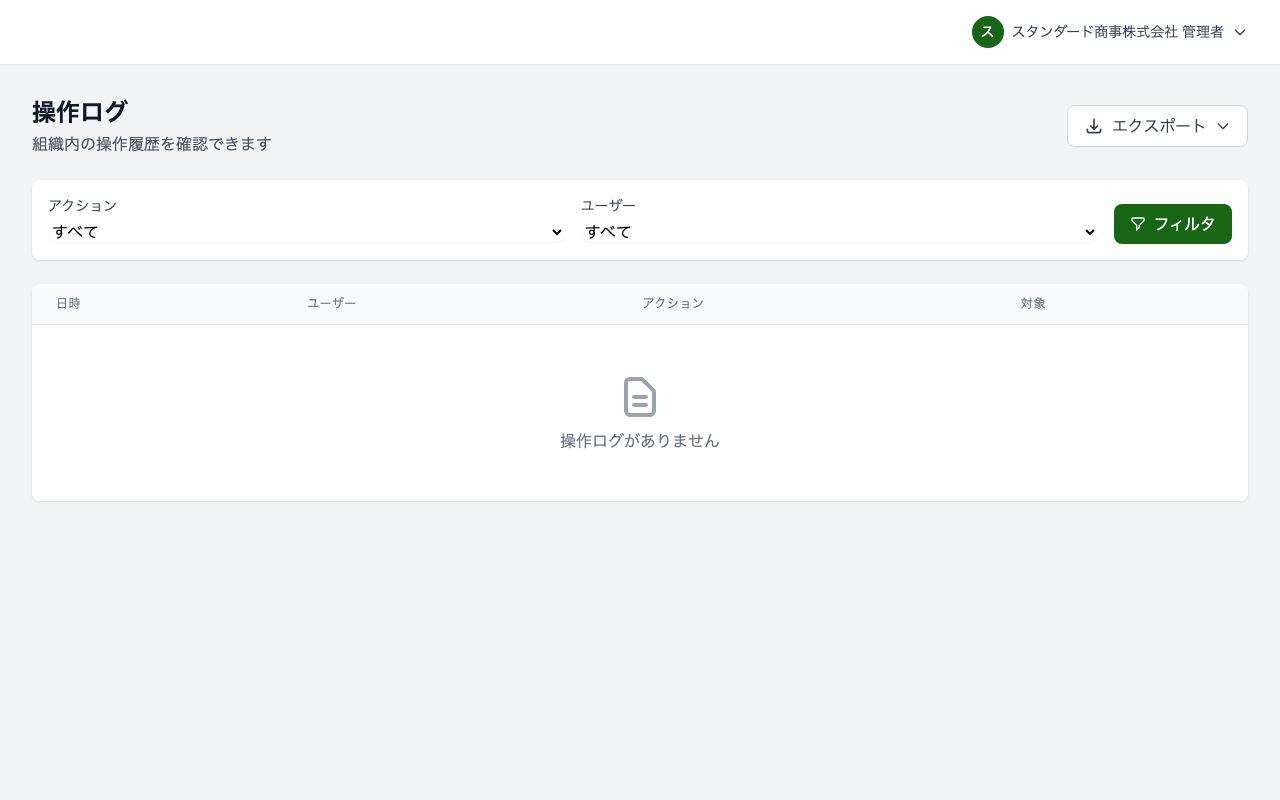Click the 操作ログがありません message

click(x=640, y=441)
